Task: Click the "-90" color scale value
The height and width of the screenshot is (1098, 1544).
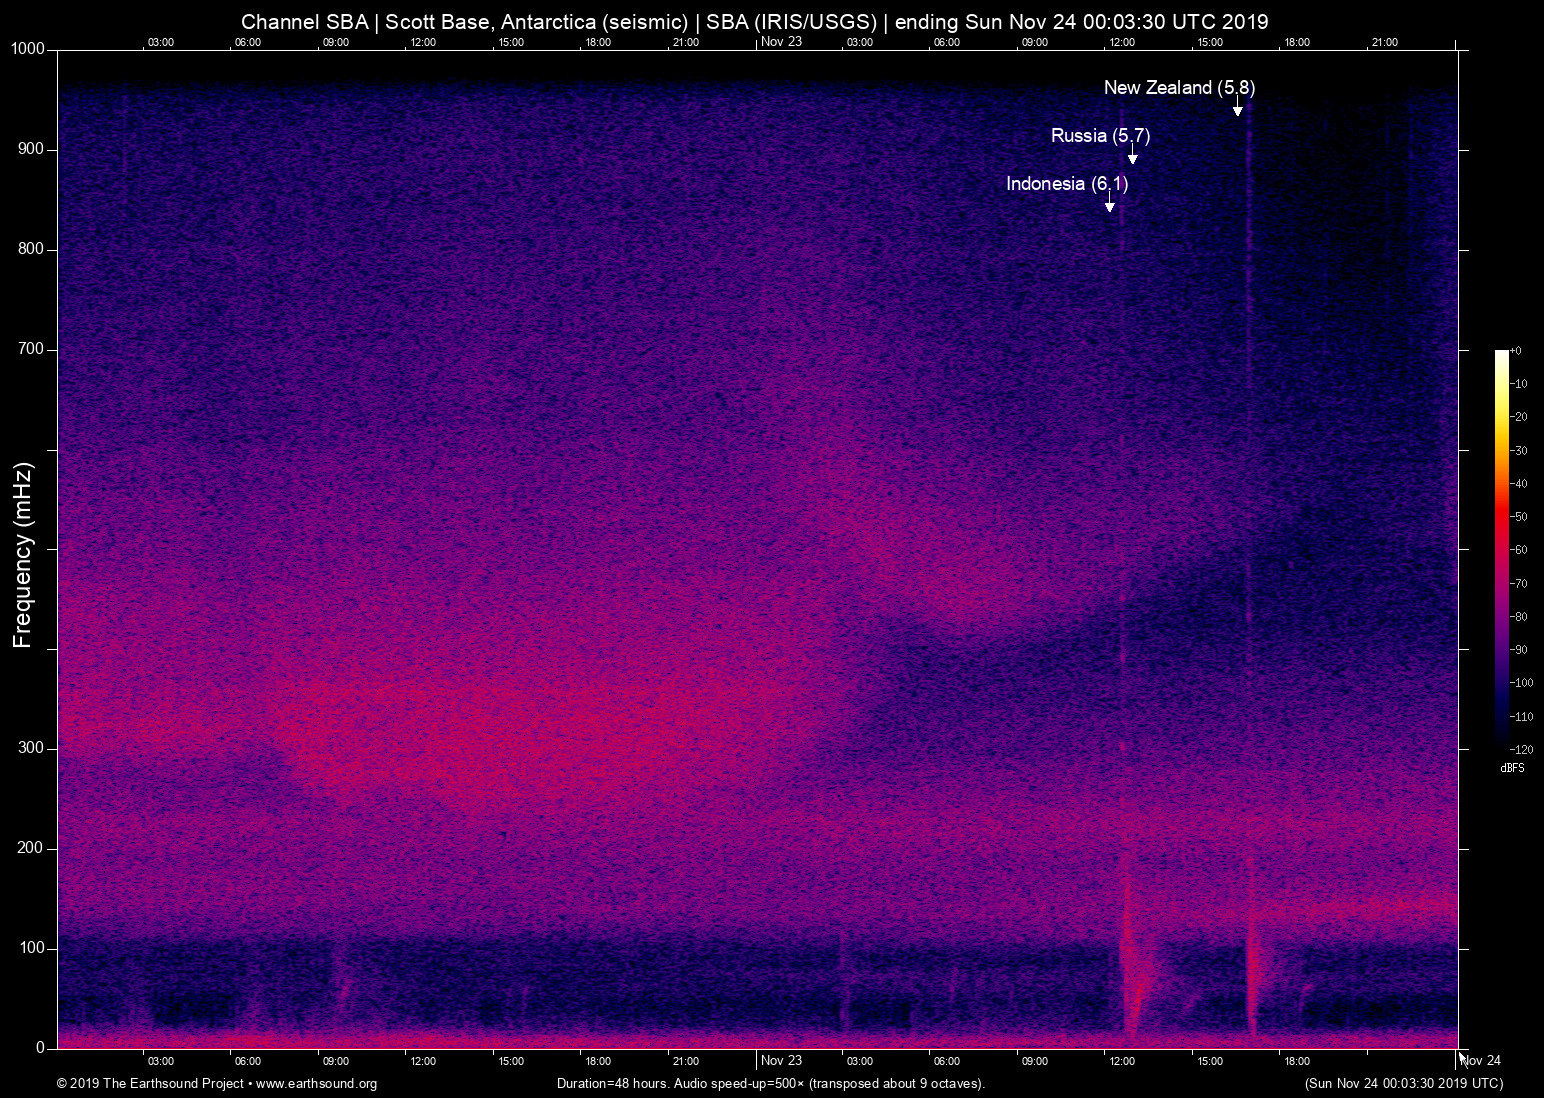Action: click(x=1519, y=650)
